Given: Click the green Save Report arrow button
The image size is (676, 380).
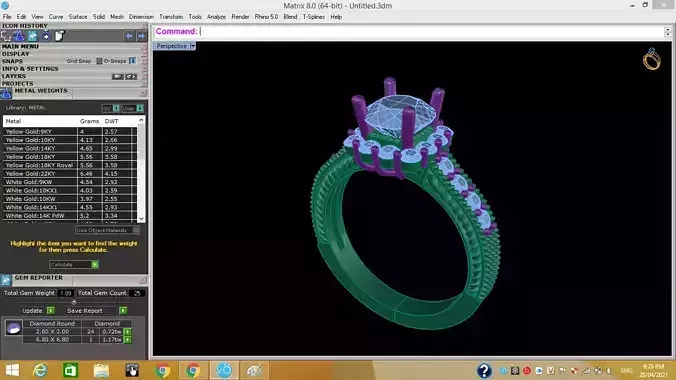Looking at the screenshot, I should (x=123, y=311).
